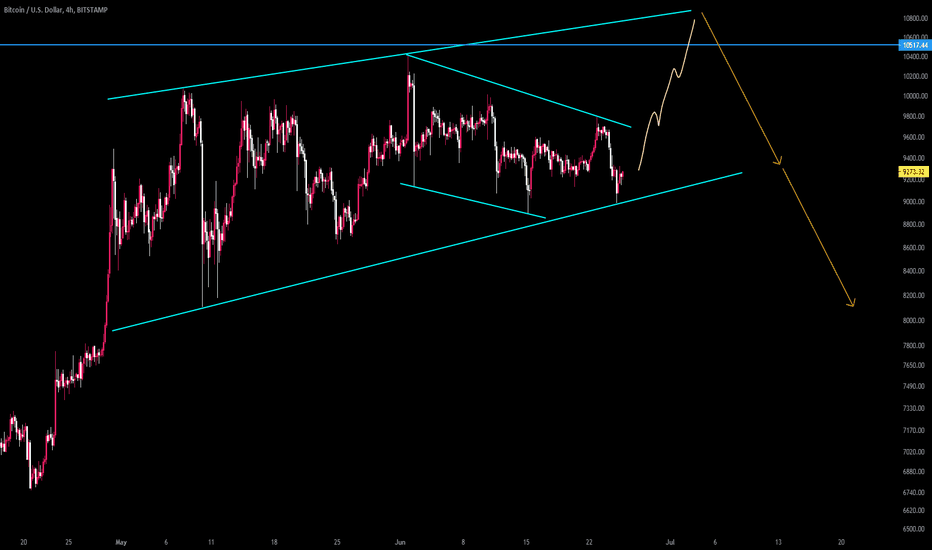Screen dimensions: 932x550
Task: Click the 8400.00 price axis label
Action: coord(915,271)
